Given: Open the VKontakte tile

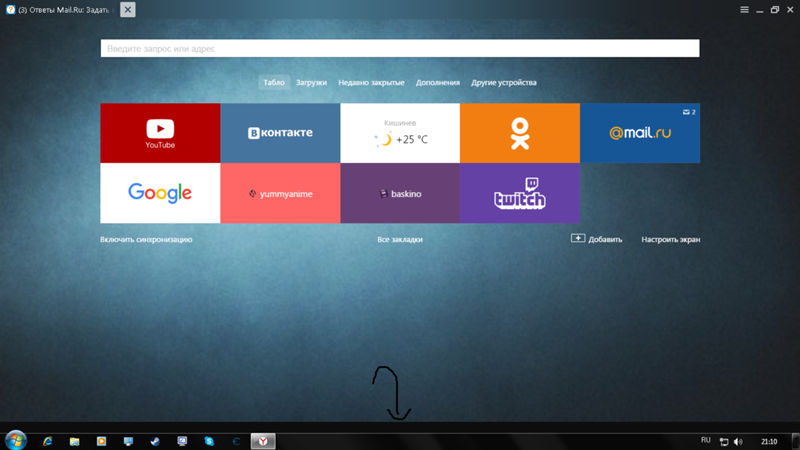Looking at the screenshot, I should [280, 133].
